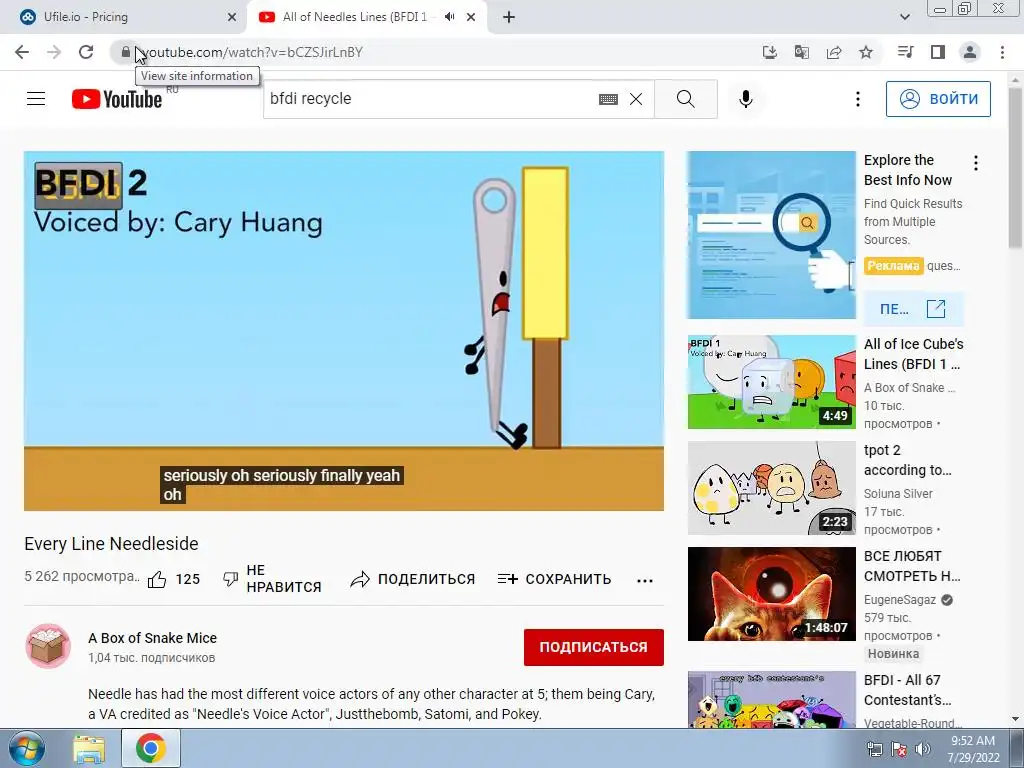Subscribe with ПОДПИСАТЬСЯ button
The height and width of the screenshot is (768, 1024).
click(594, 647)
